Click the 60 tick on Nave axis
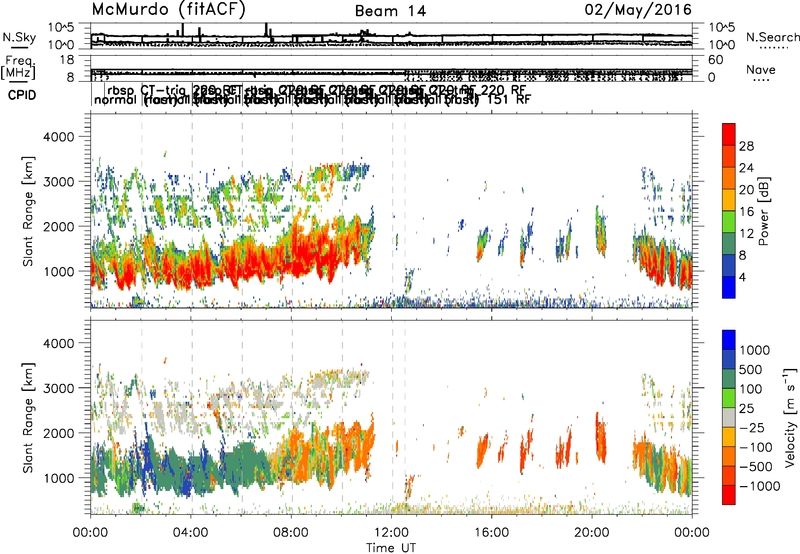Screen dimensions: 800x554 716,60
